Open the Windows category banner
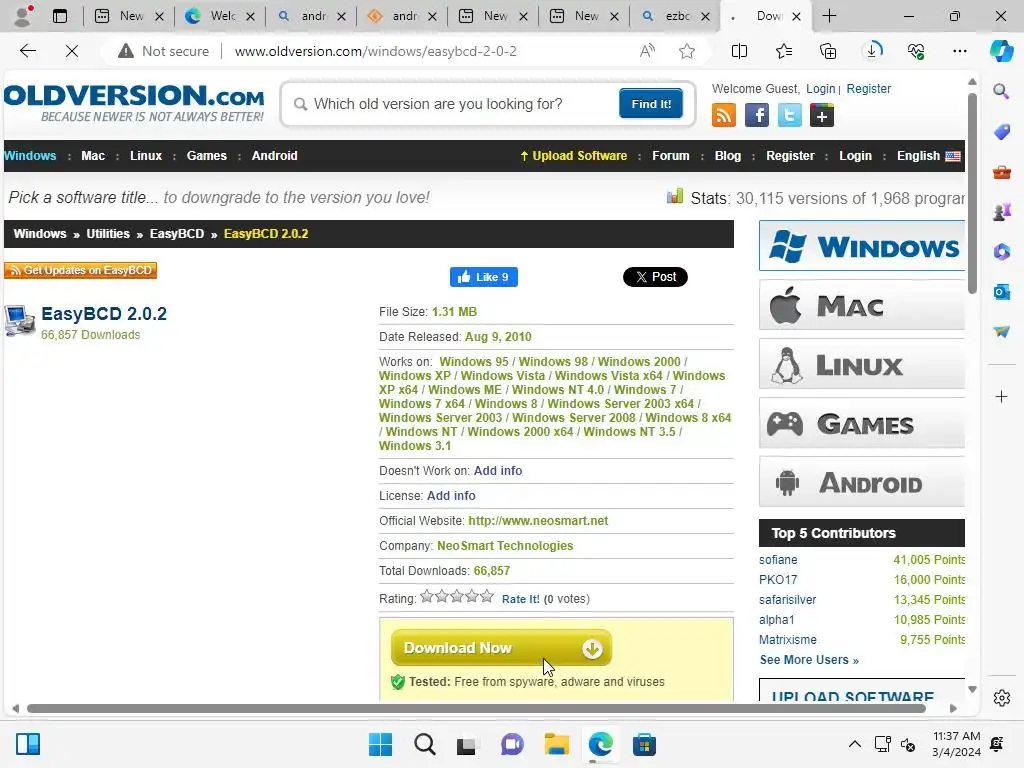Viewport: 1024px width, 768px height. click(861, 246)
